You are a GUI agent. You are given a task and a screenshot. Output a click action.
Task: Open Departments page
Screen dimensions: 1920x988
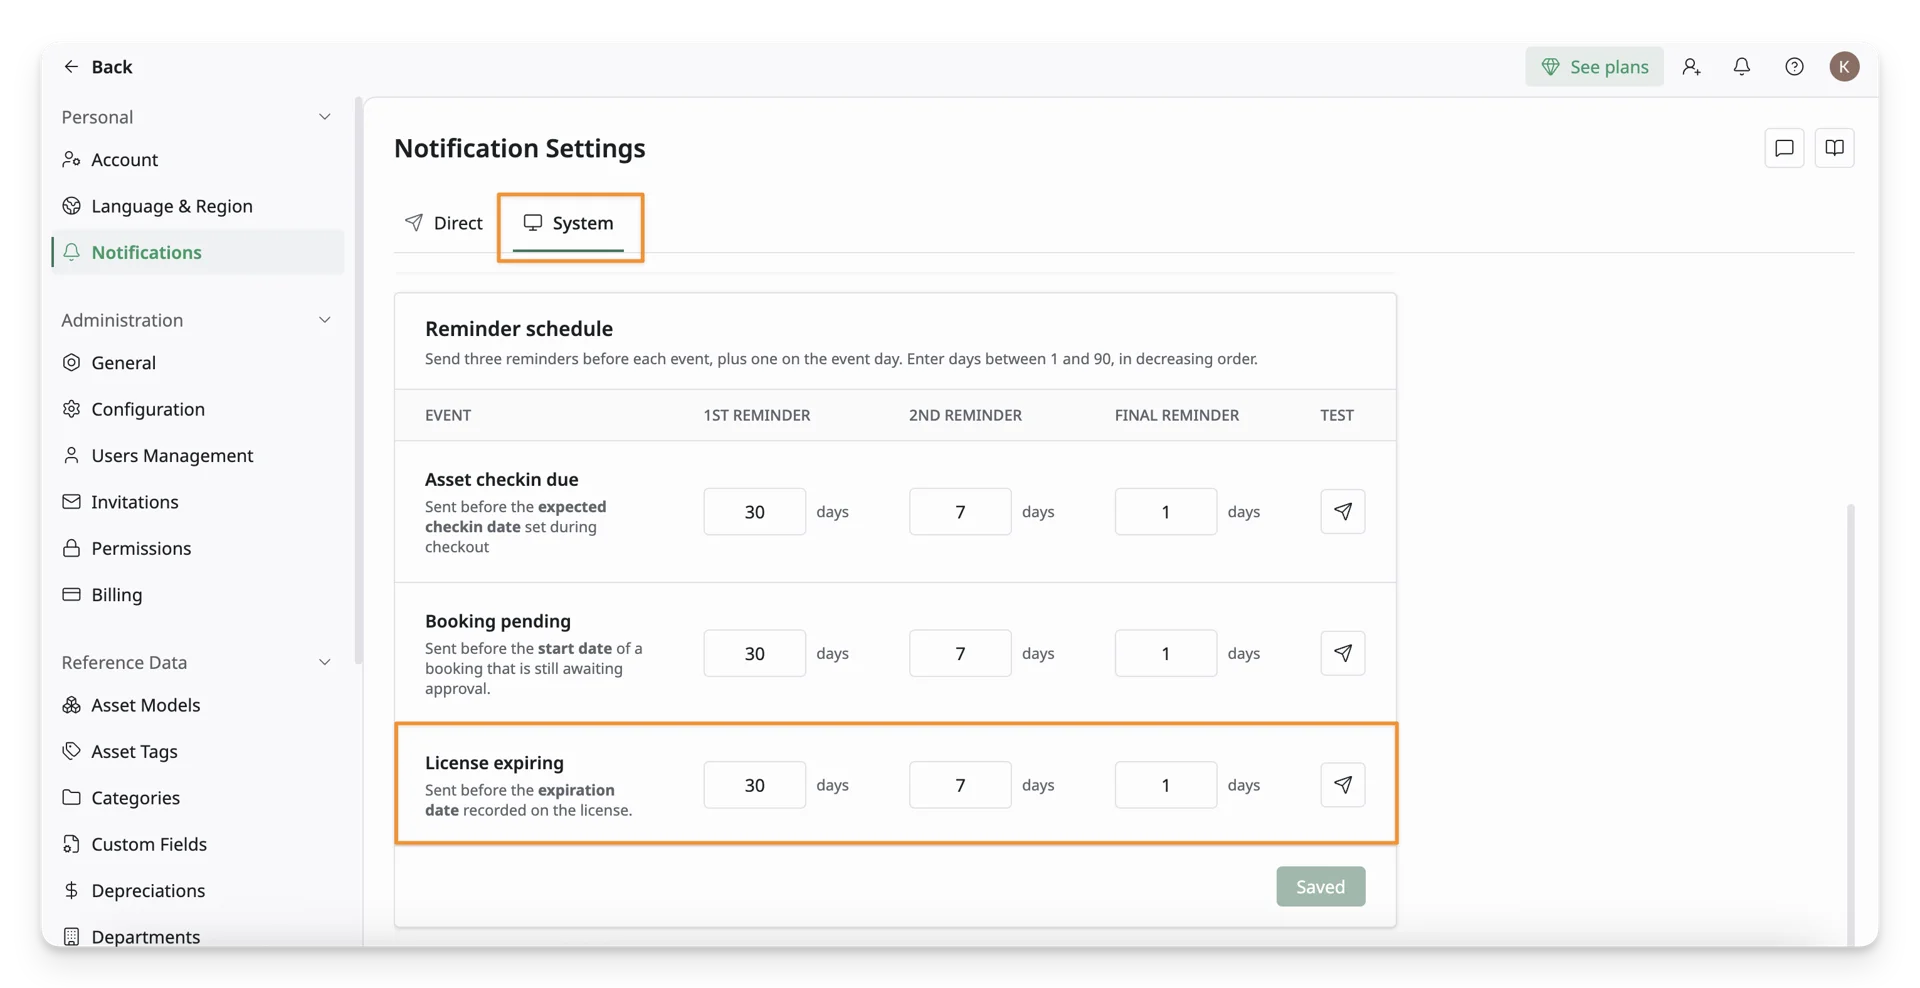(198, 937)
